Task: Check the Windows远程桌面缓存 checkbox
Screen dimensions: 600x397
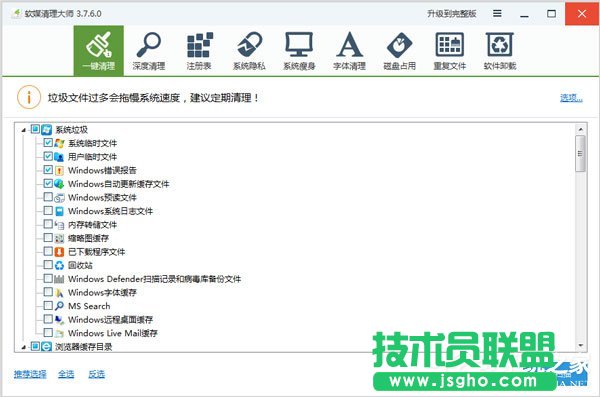Action: pyautogui.click(x=48, y=319)
